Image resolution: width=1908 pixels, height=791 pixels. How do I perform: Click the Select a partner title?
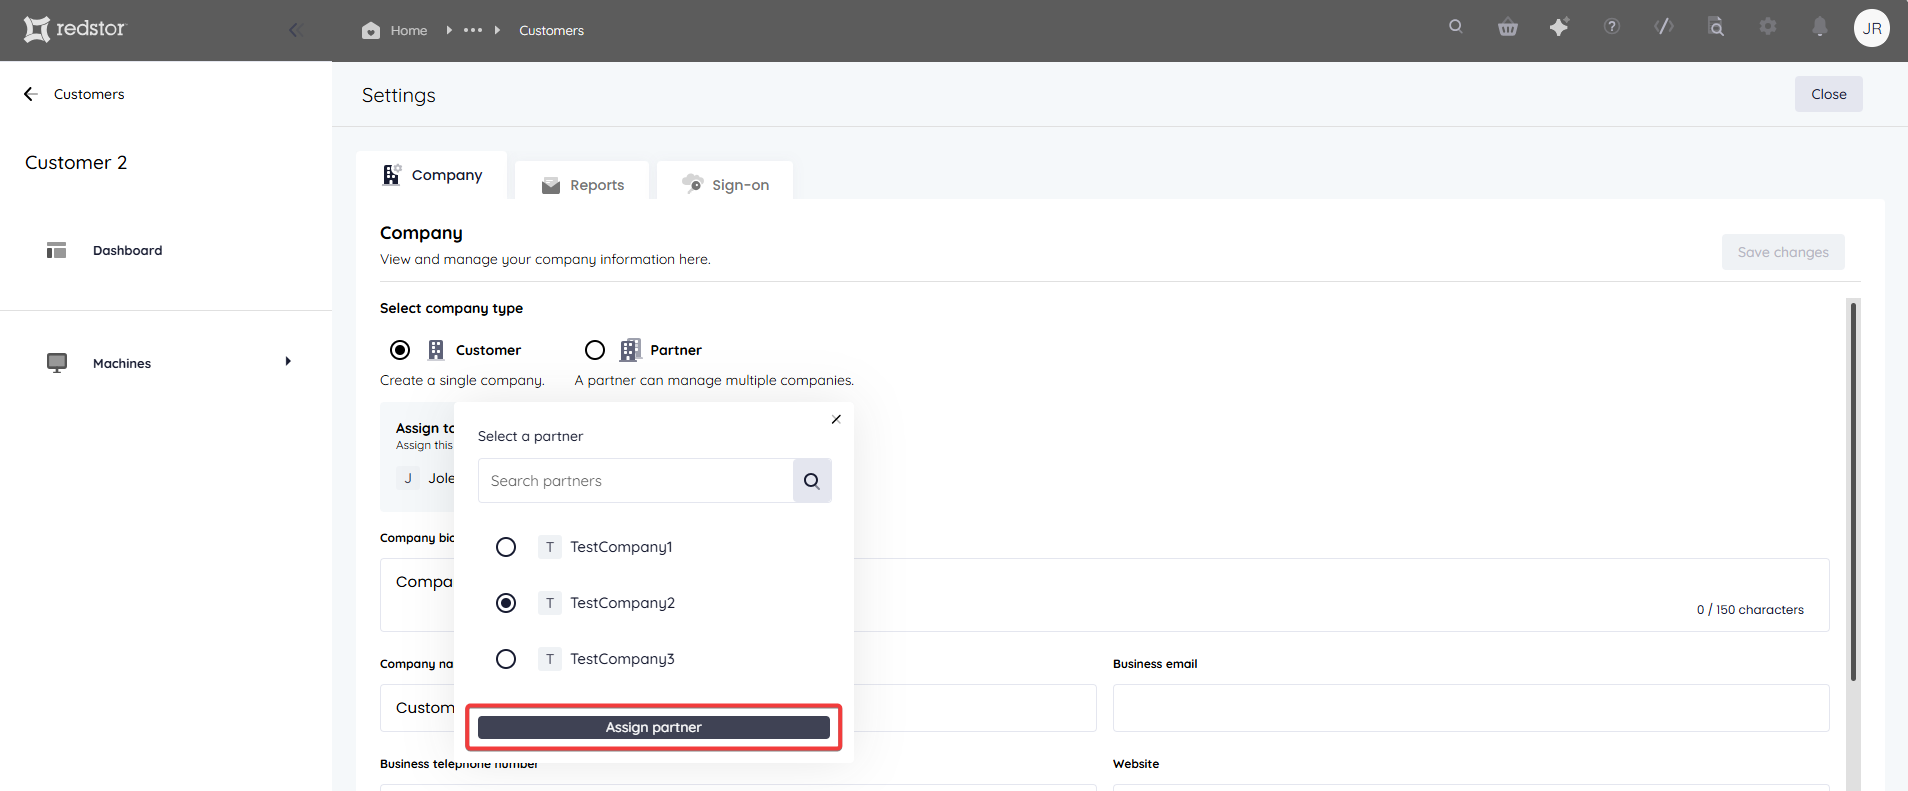tap(530, 436)
